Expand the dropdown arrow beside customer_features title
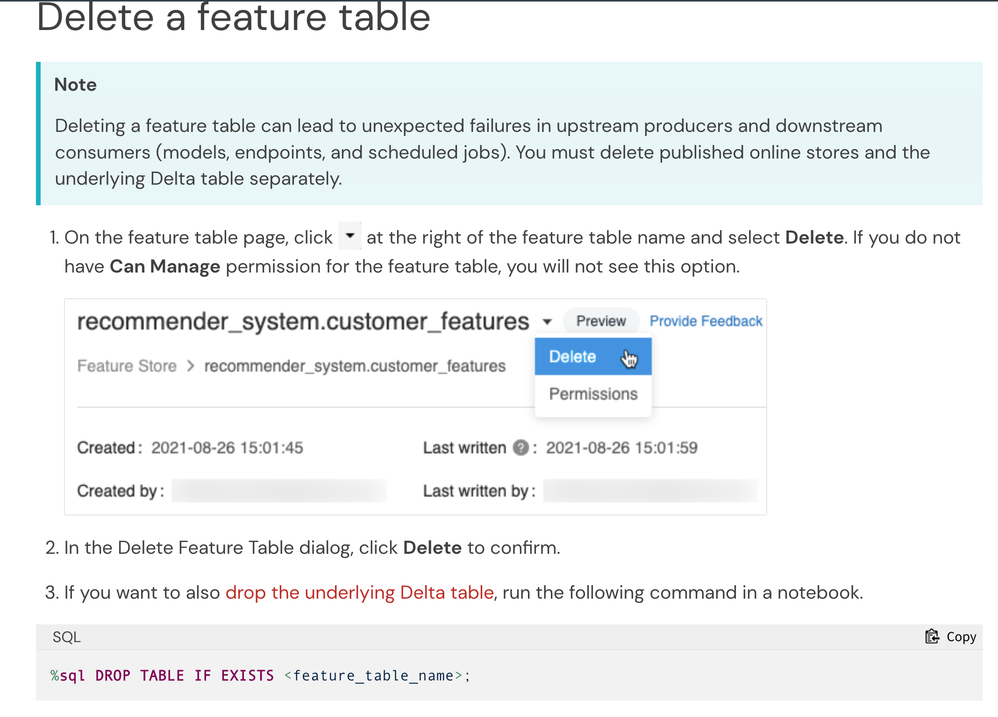This screenshot has height=717, width=998. (547, 322)
